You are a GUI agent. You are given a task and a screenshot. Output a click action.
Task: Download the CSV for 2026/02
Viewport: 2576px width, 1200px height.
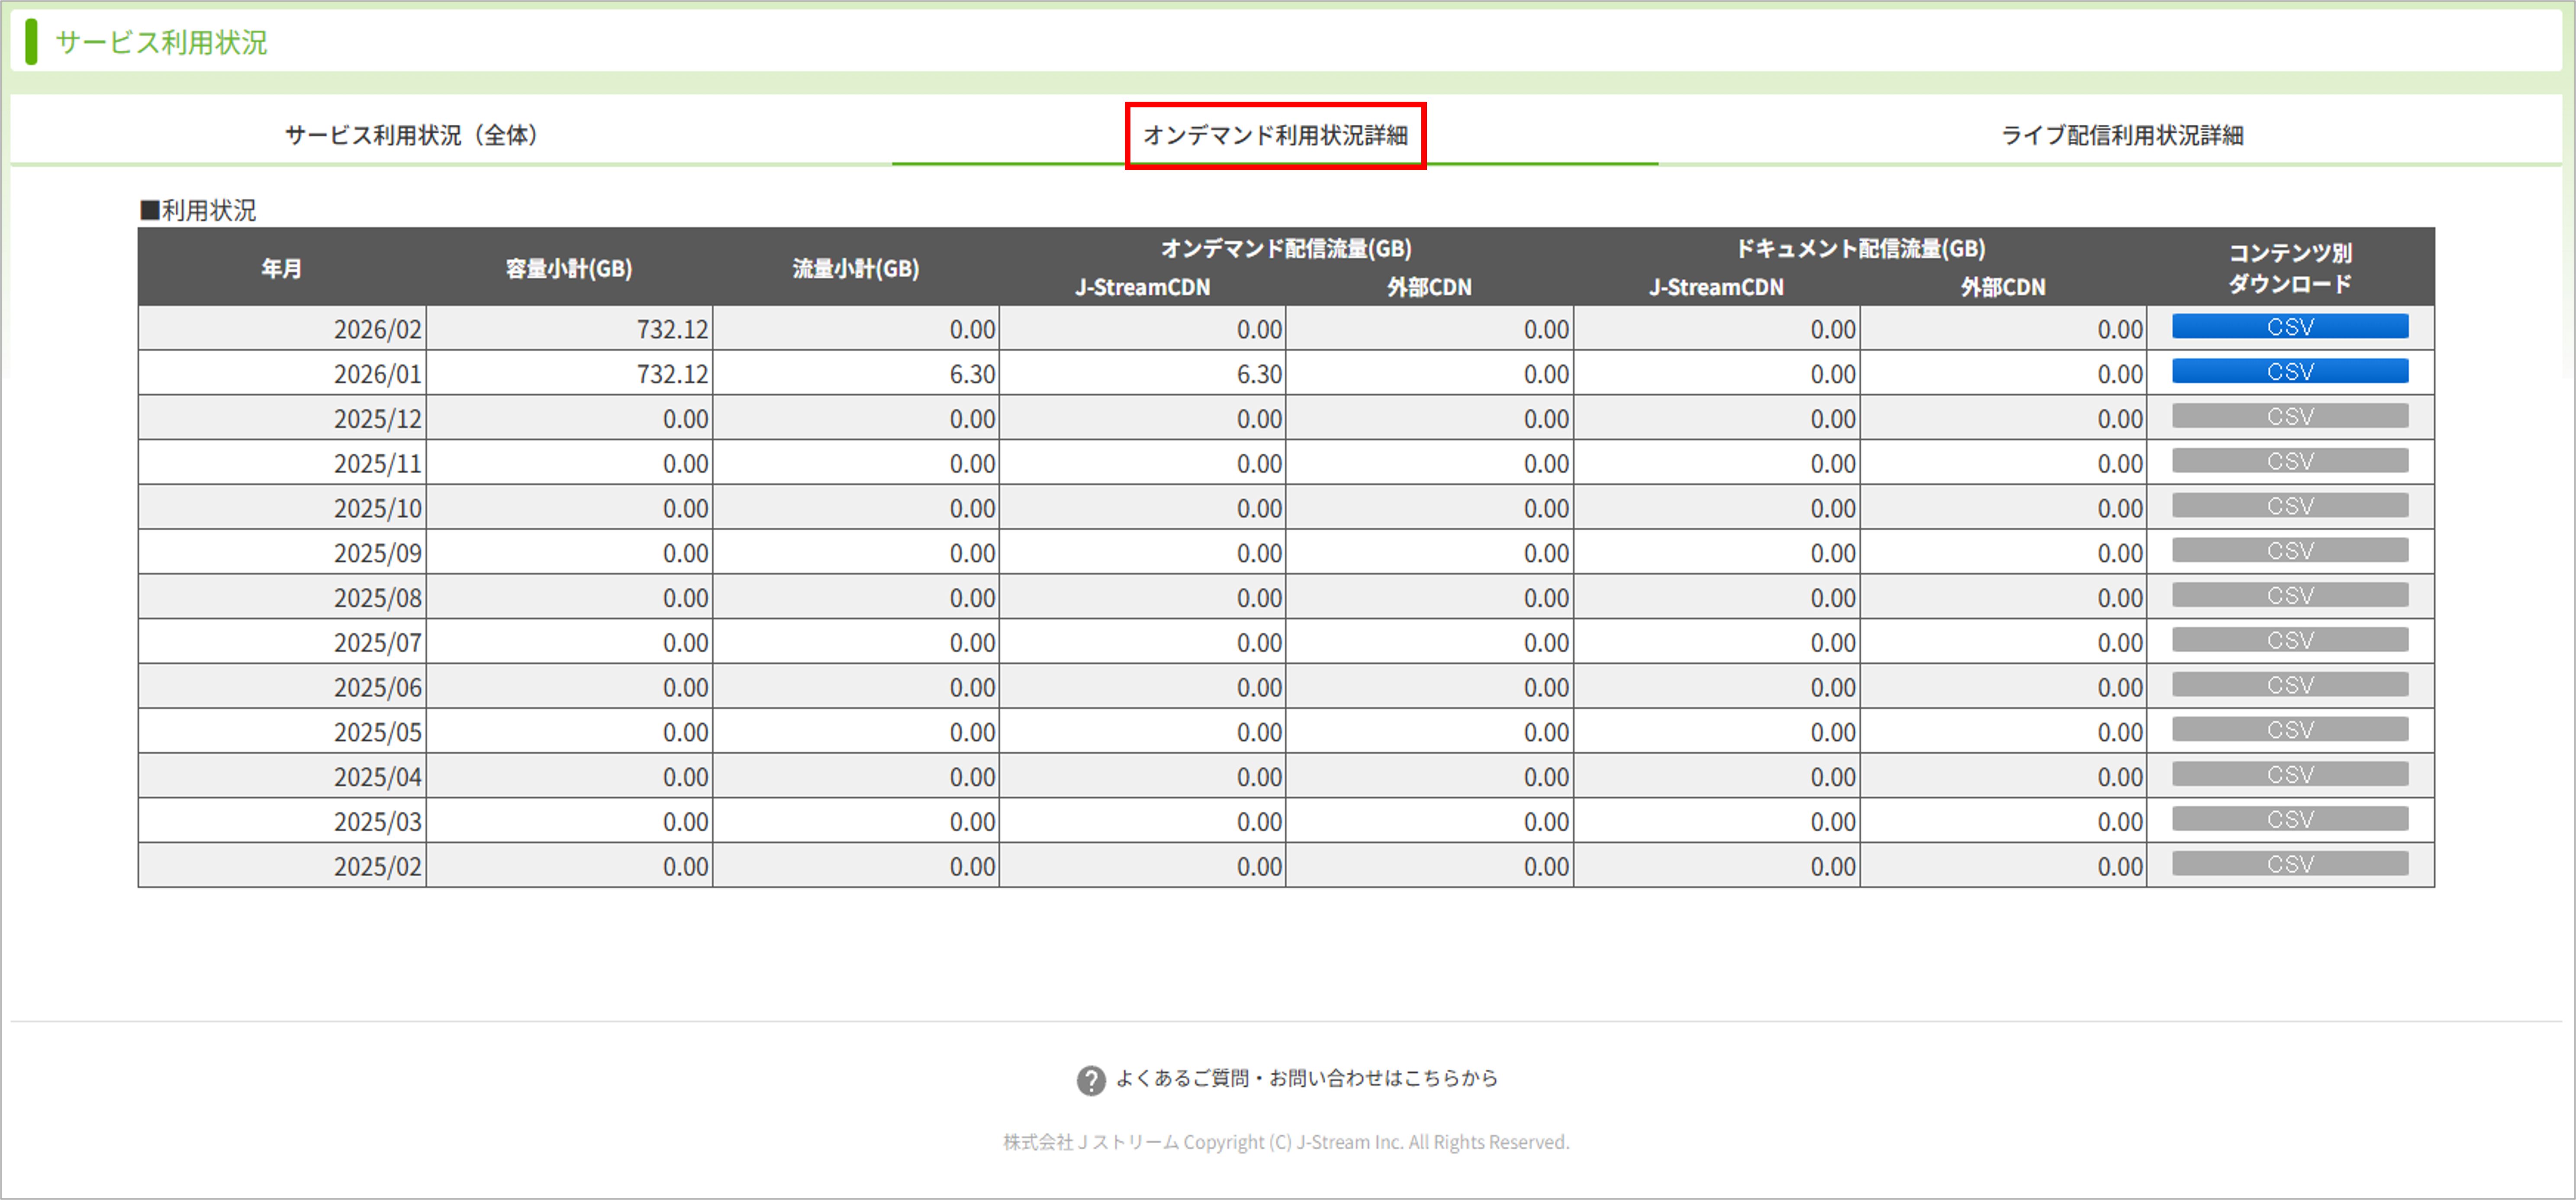(x=2290, y=327)
